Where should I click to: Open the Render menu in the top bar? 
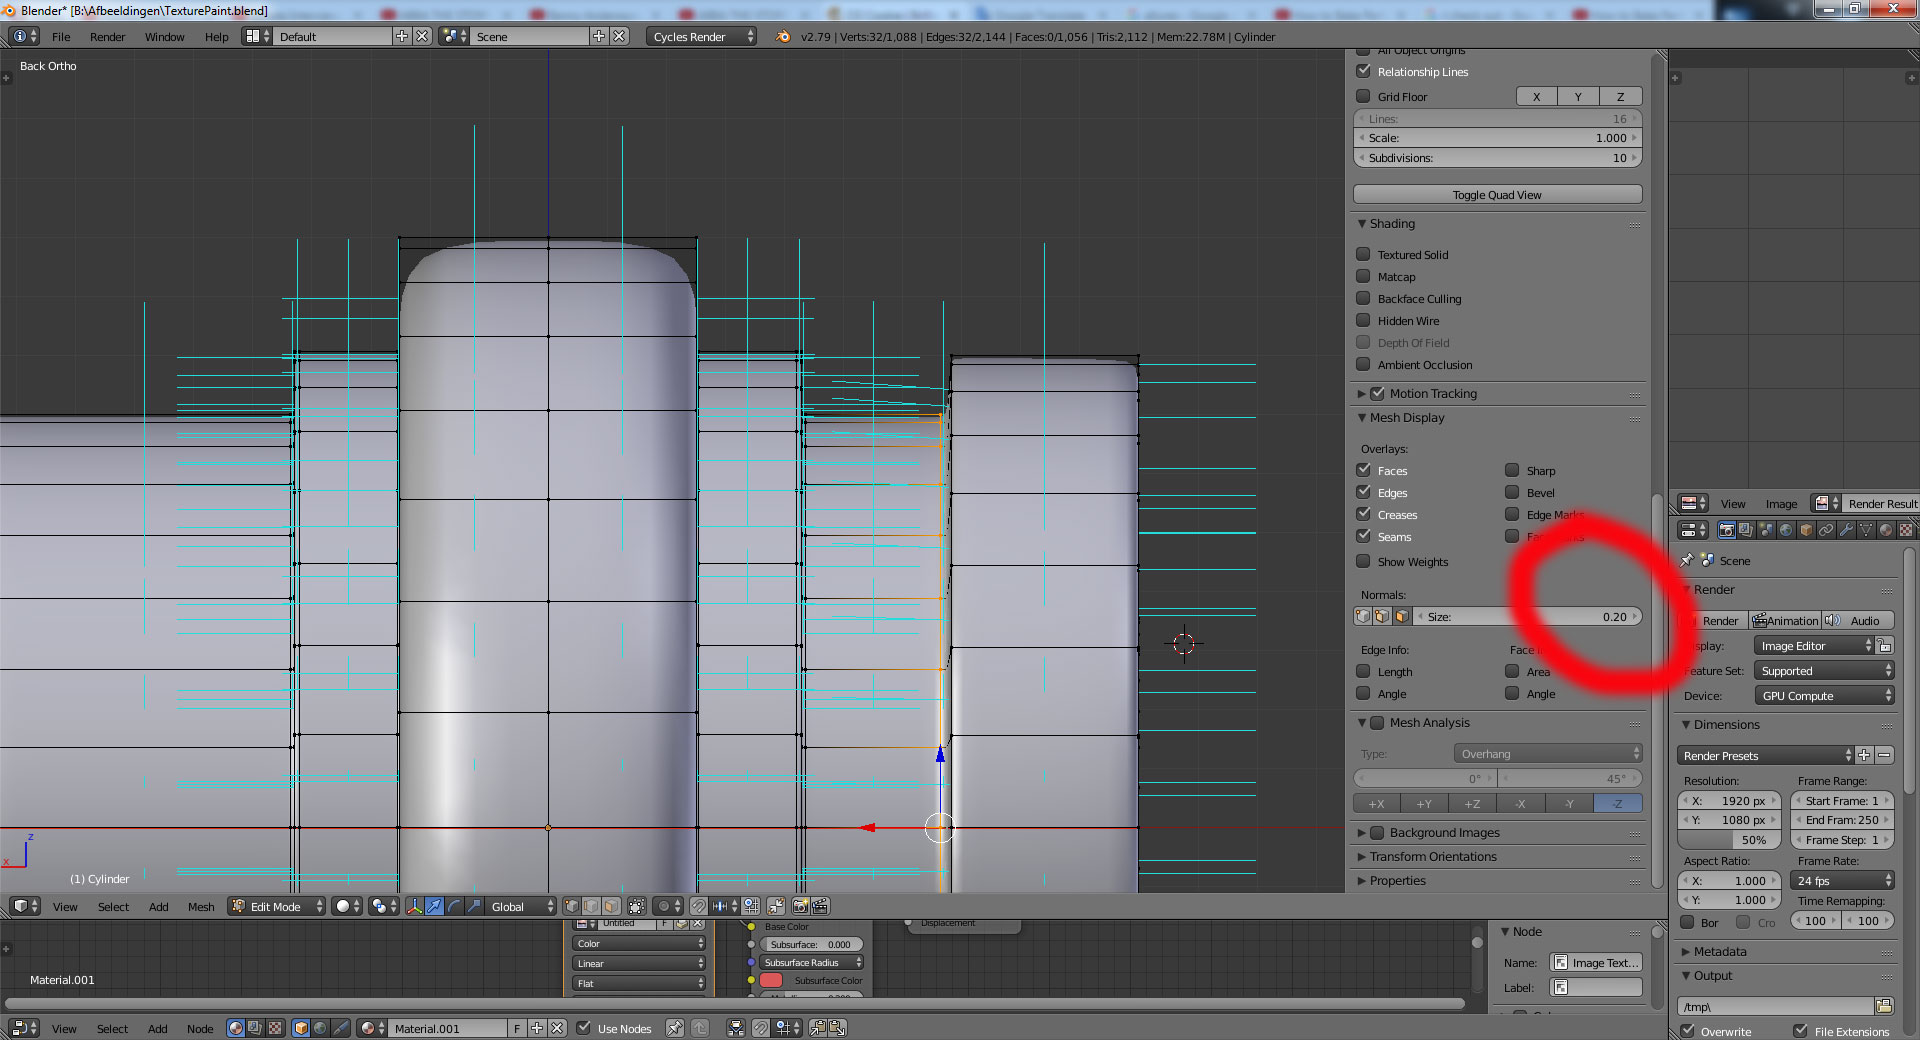point(107,37)
